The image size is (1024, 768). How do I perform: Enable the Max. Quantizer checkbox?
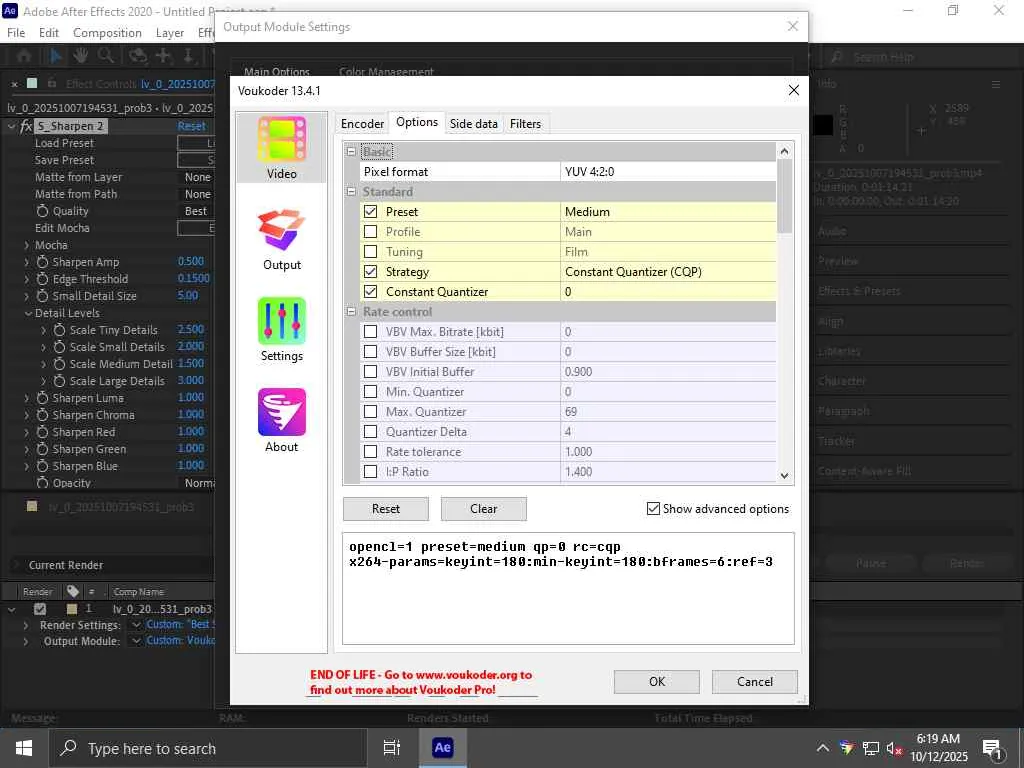click(370, 412)
